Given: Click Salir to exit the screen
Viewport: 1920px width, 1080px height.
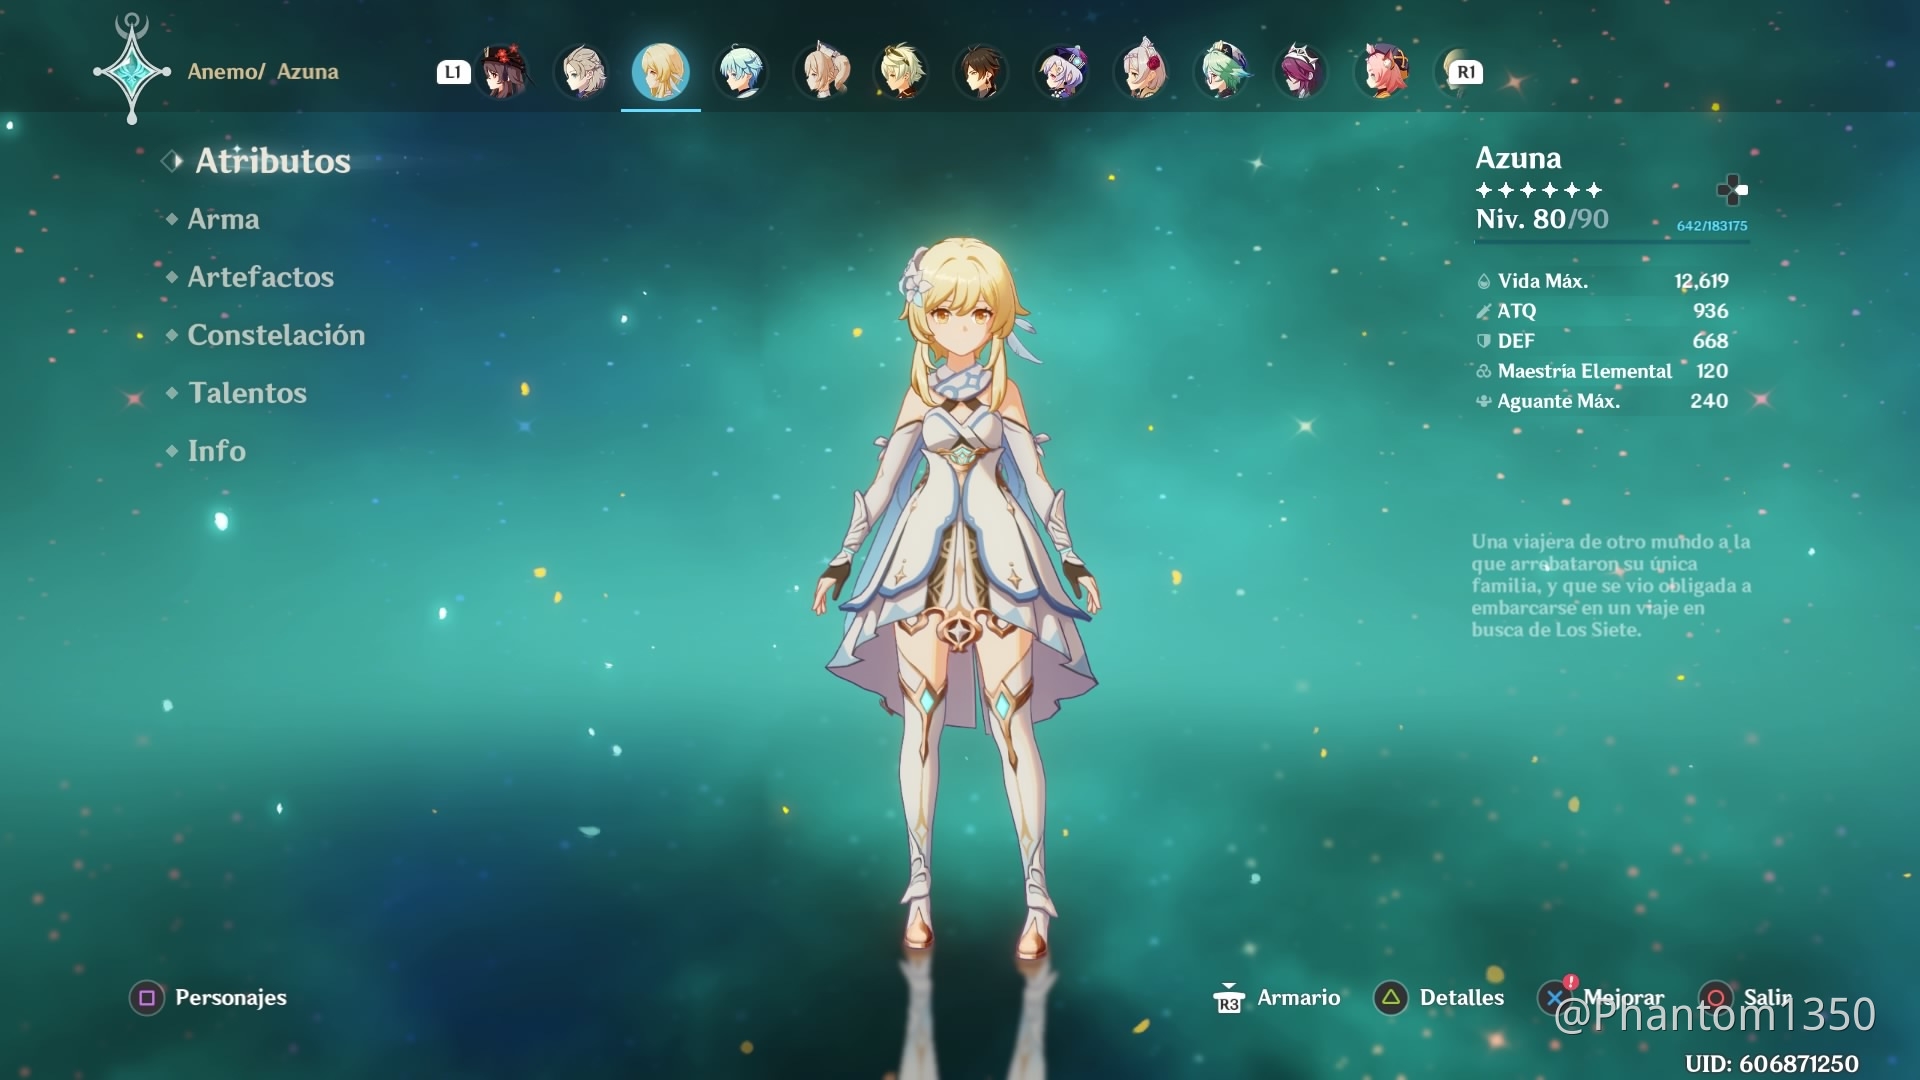Looking at the screenshot, I should point(1768,998).
